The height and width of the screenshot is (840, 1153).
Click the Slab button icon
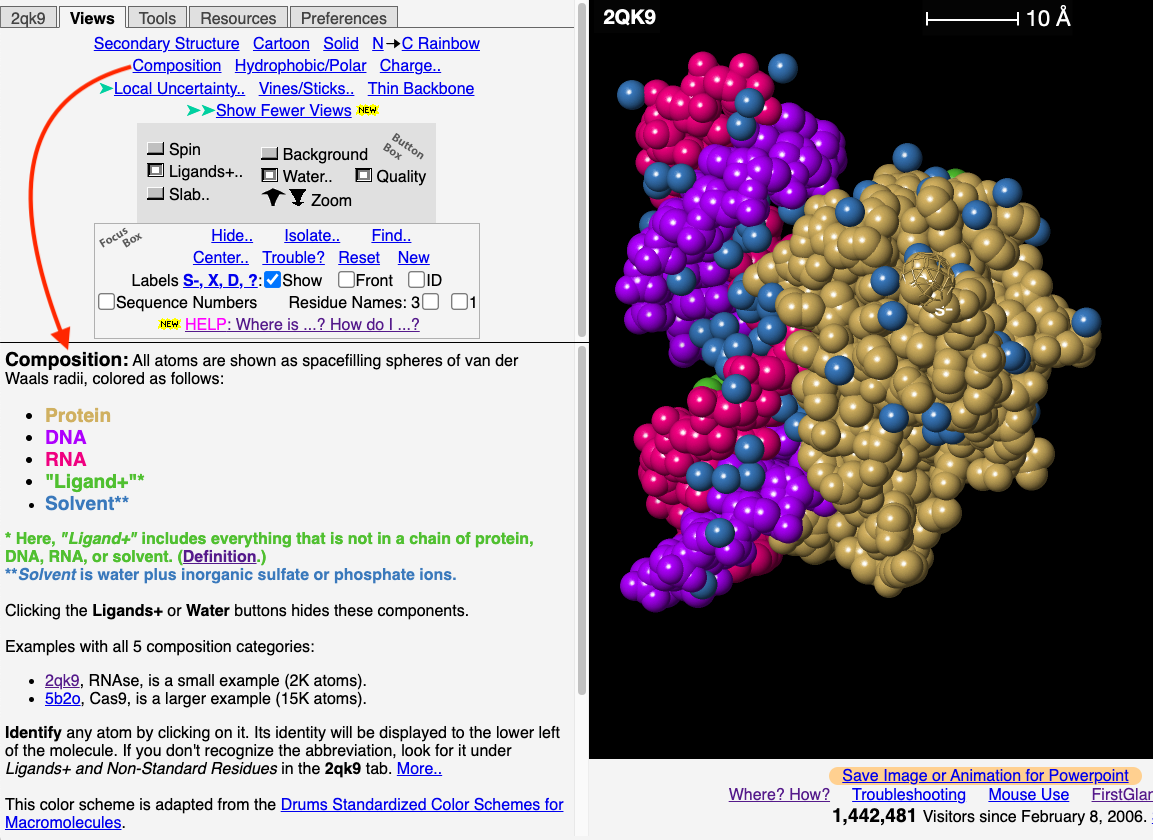click(155, 195)
